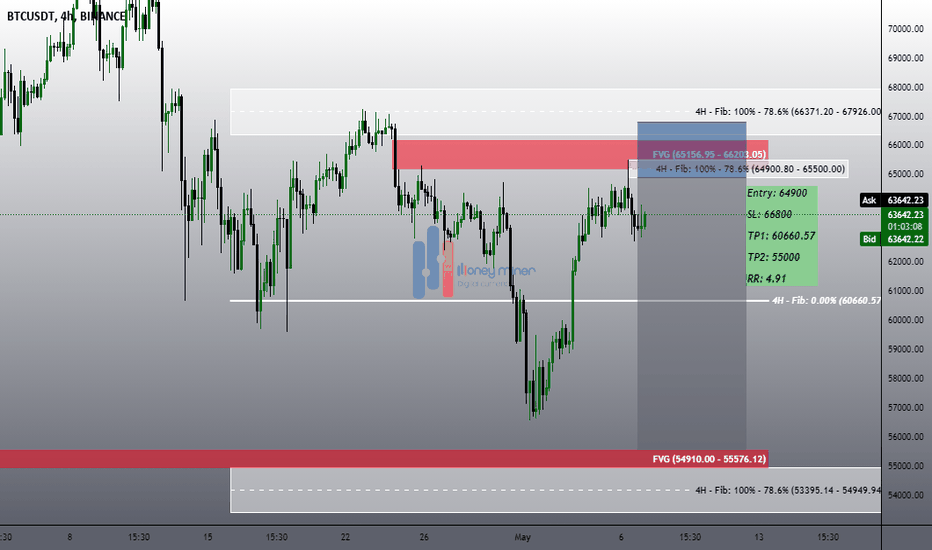
Task: Click the FVG (54910.00 - 55576.12) label
Action: pos(709,459)
